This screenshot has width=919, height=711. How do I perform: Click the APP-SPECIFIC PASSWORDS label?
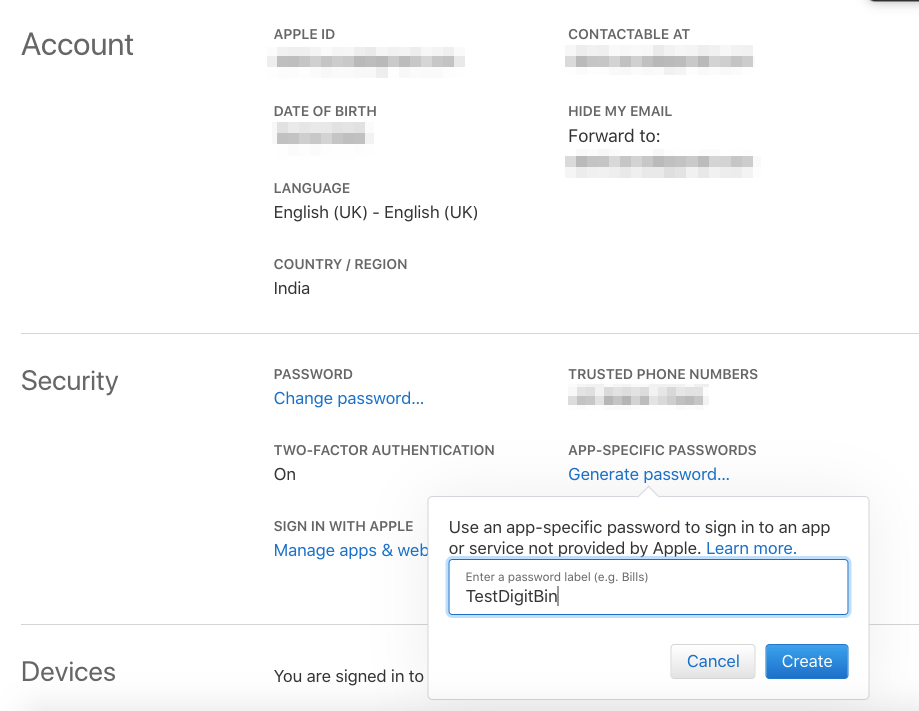point(662,450)
